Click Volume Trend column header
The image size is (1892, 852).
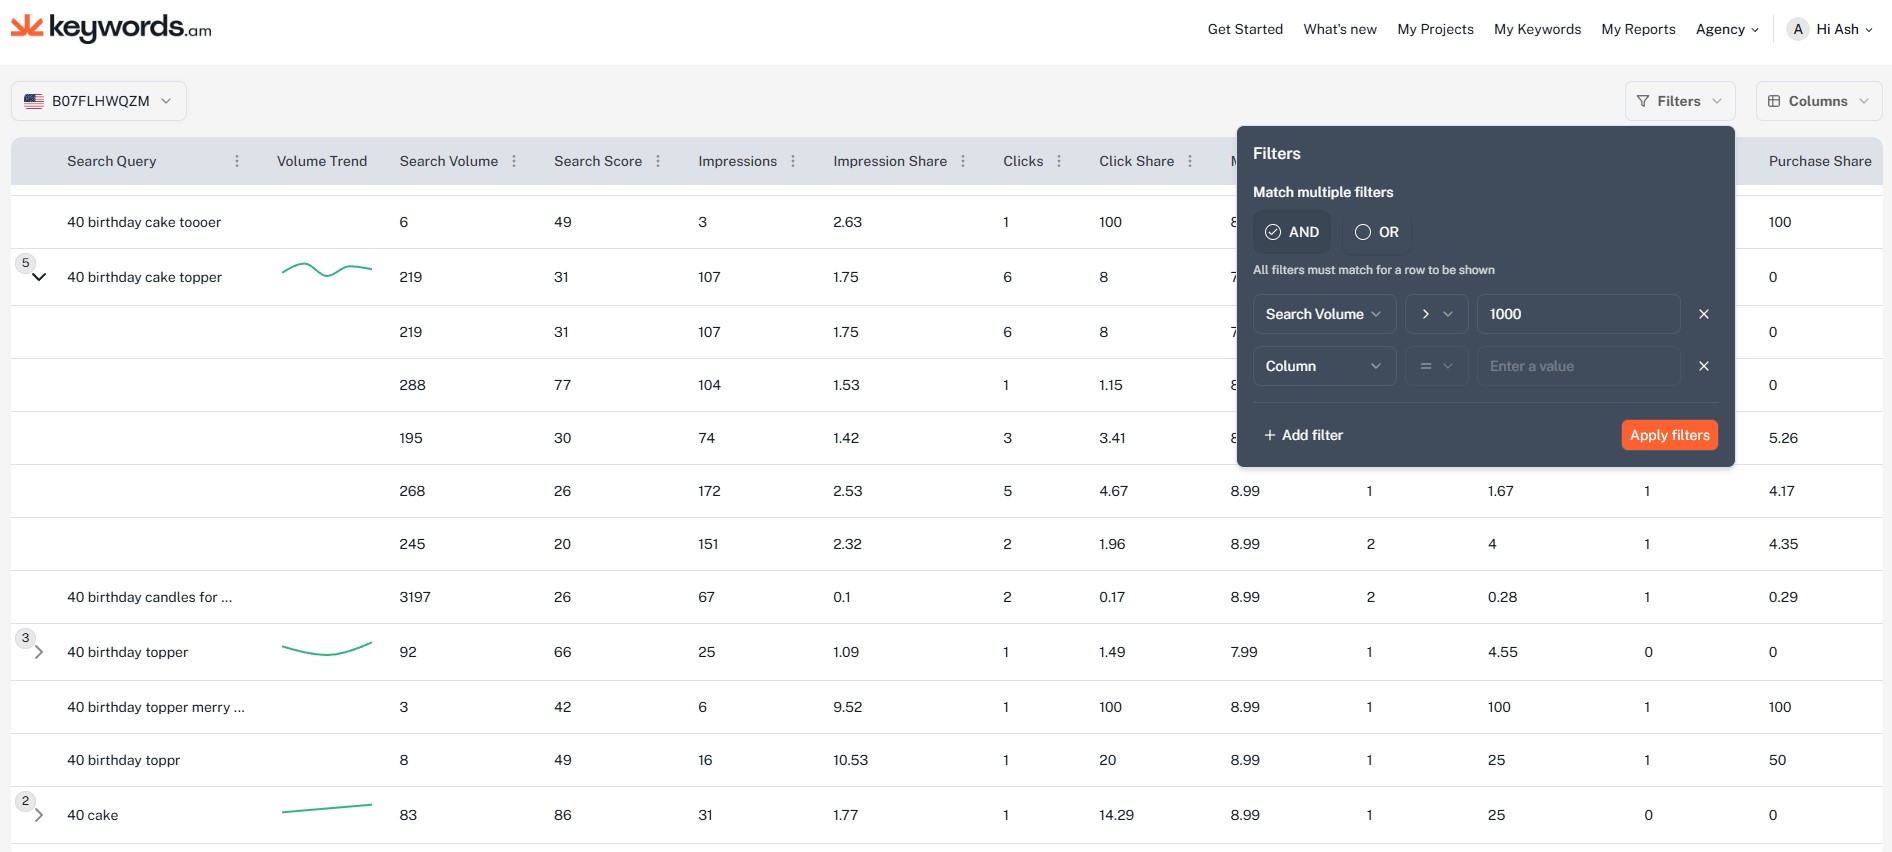[322, 161]
